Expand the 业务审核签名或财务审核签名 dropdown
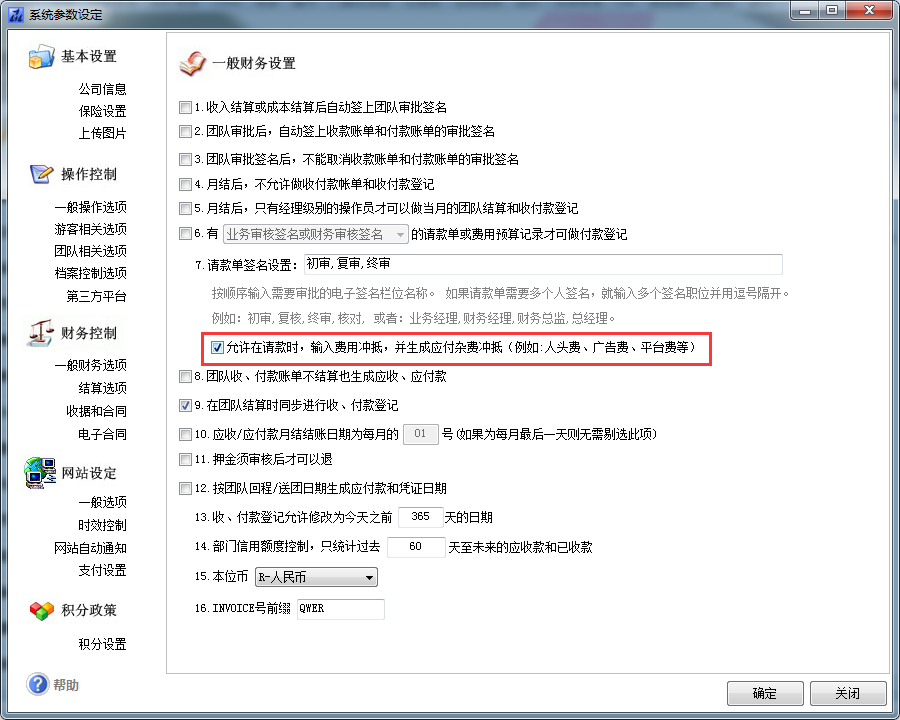 tap(316, 234)
